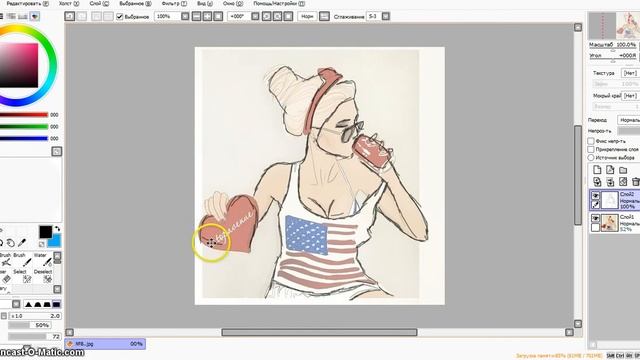Open the 100% zoom dropdown arrow
Screen dimensions: 640x360
pos(185,16)
